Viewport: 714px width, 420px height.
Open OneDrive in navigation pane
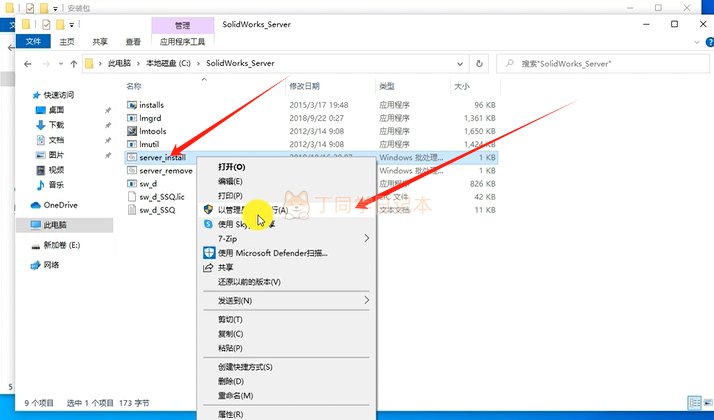[60, 205]
